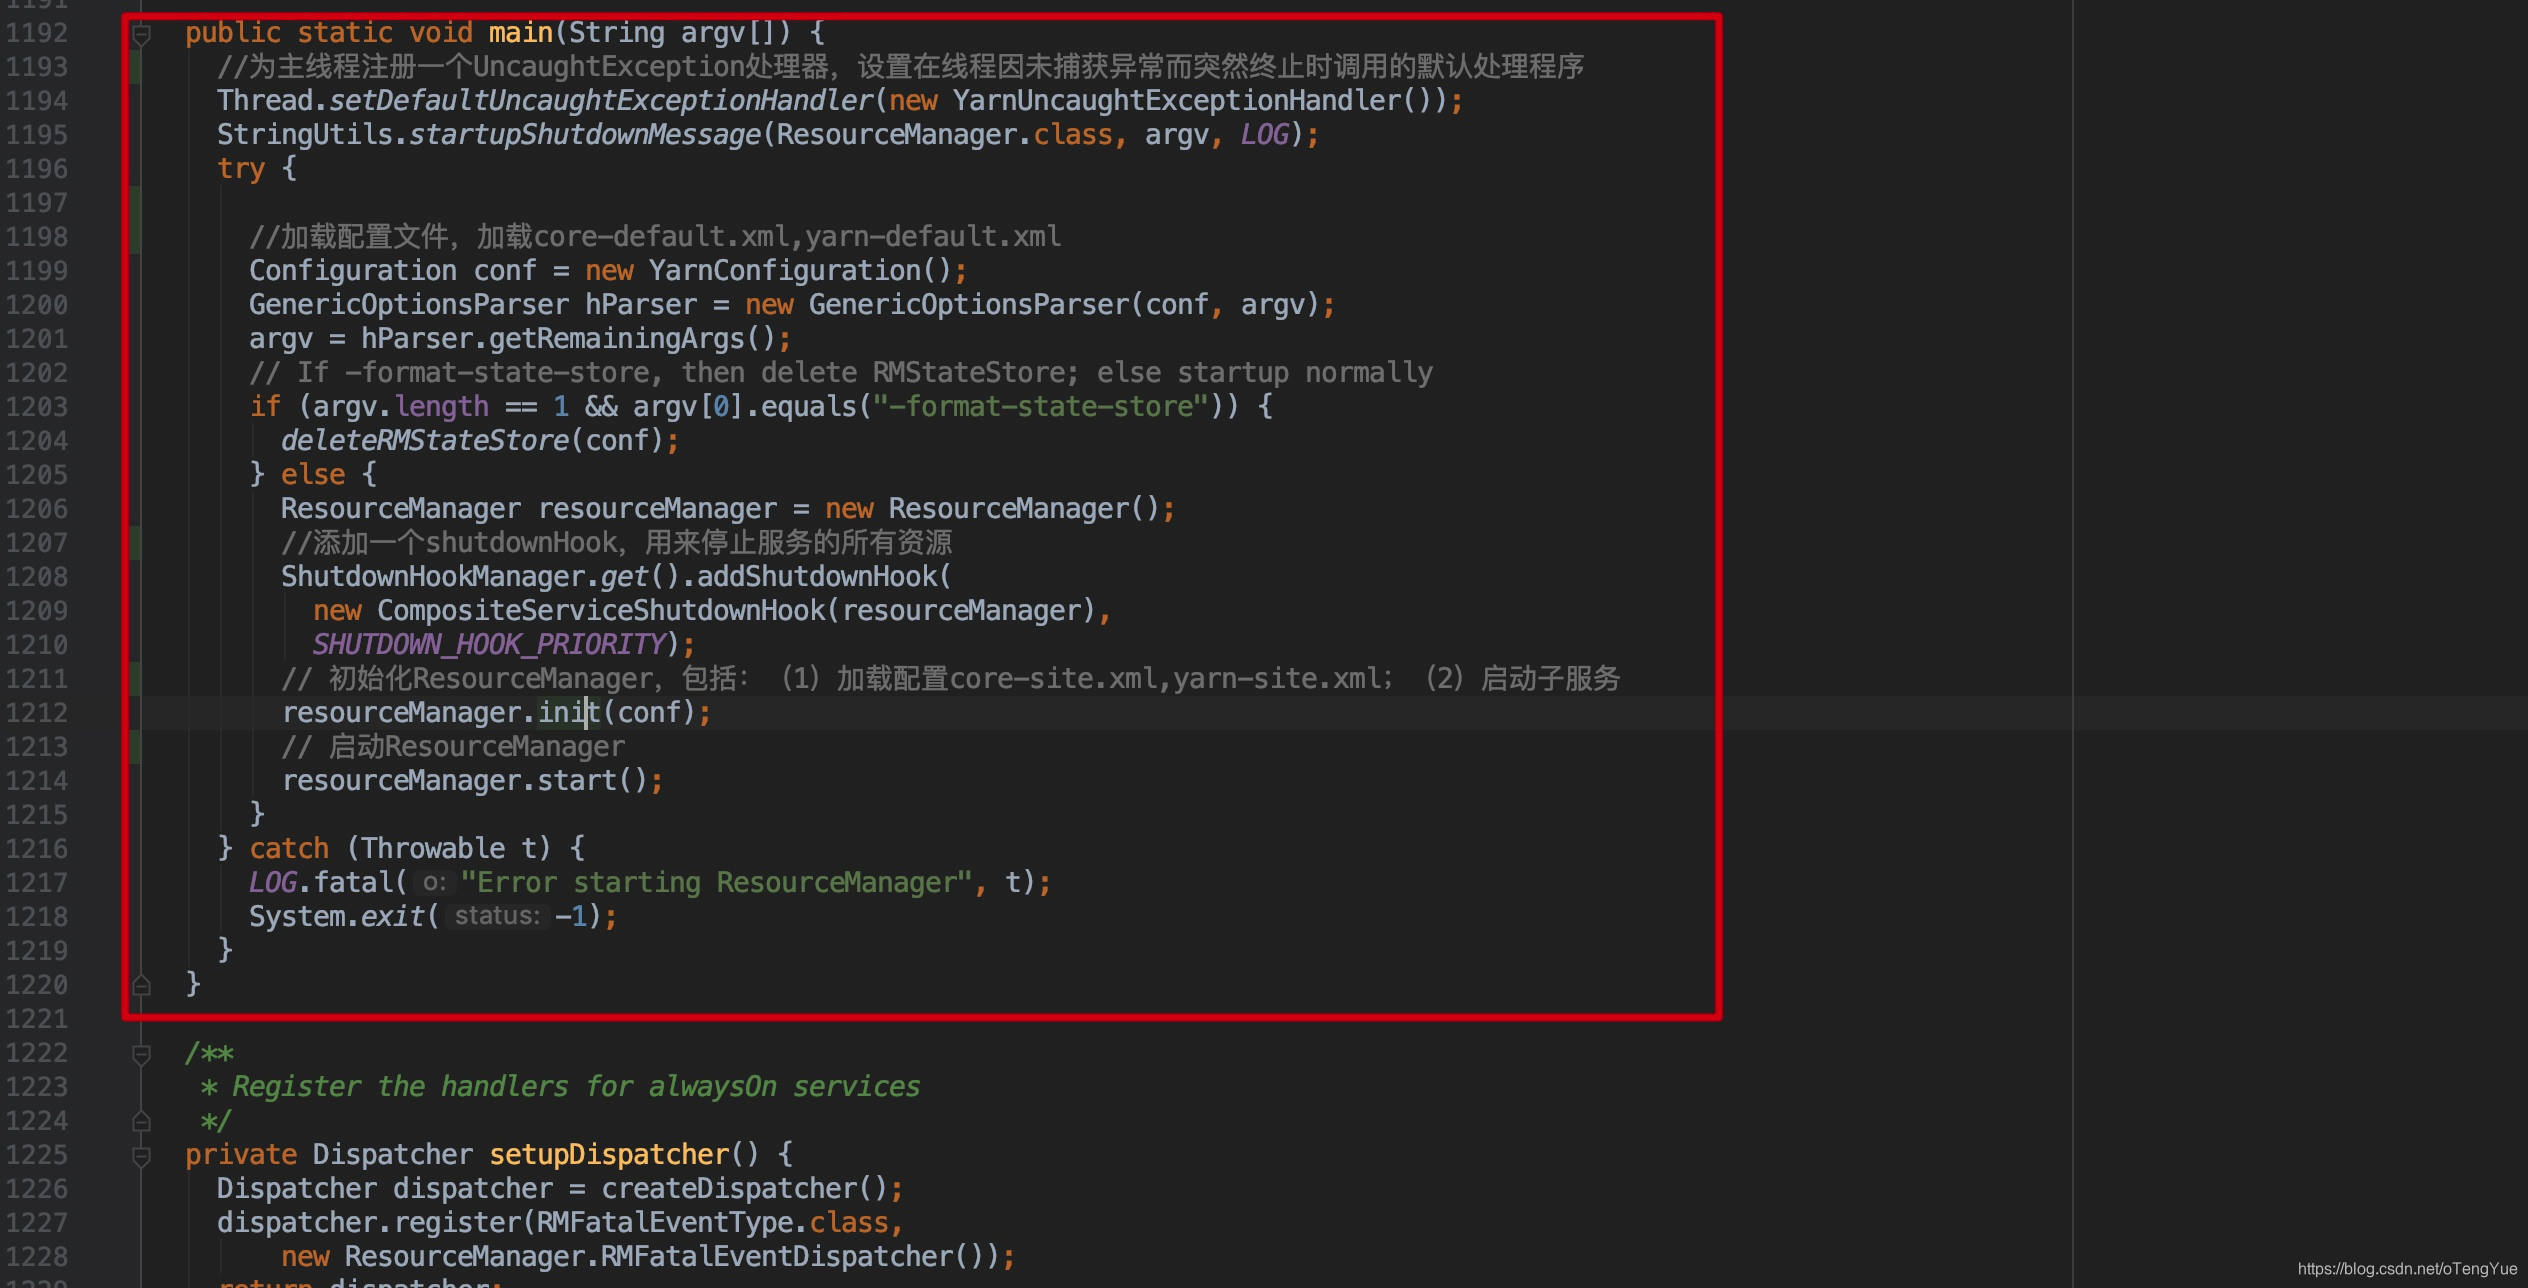Image resolution: width=2528 pixels, height=1288 pixels.
Task: Click 'Register the handlers' Javadoc comment
Action: coord(576,1087)
